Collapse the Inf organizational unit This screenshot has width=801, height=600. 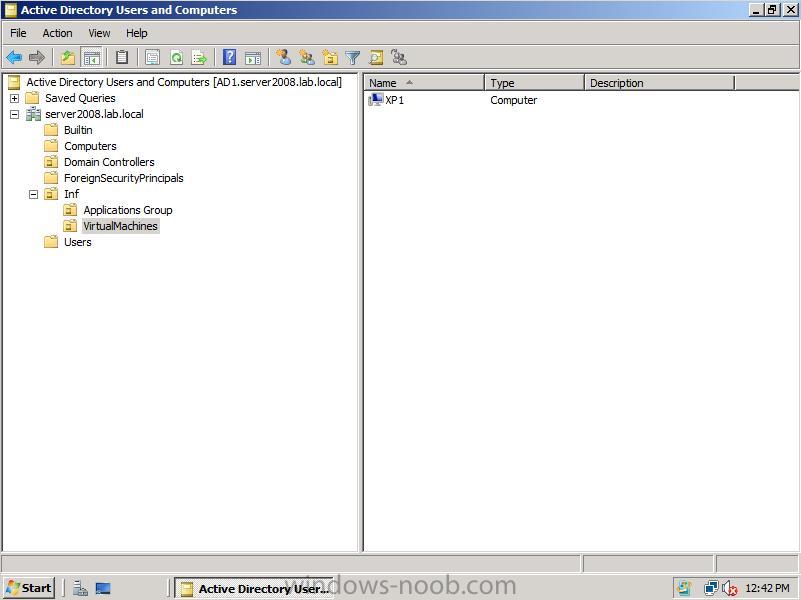pos(34,194)
